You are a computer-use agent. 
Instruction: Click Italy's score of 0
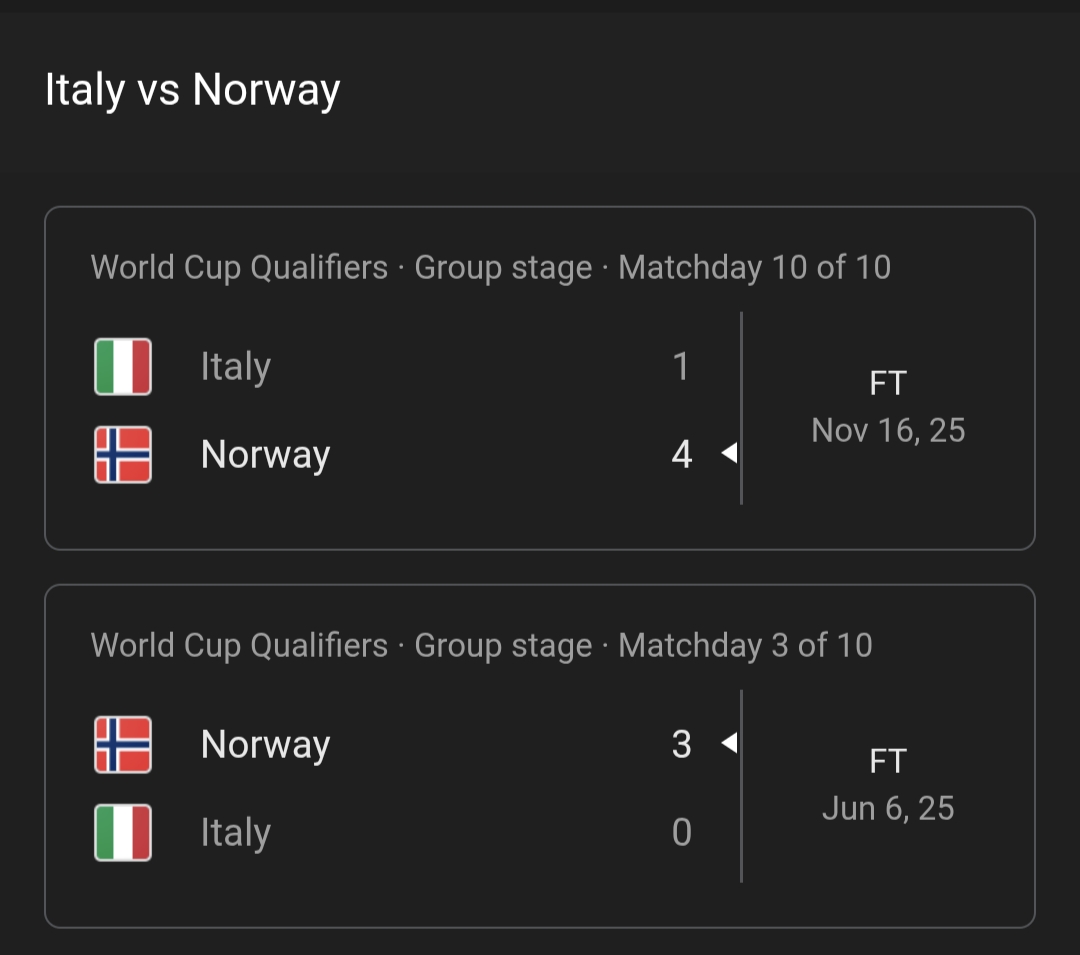click(x=682, y=833)
